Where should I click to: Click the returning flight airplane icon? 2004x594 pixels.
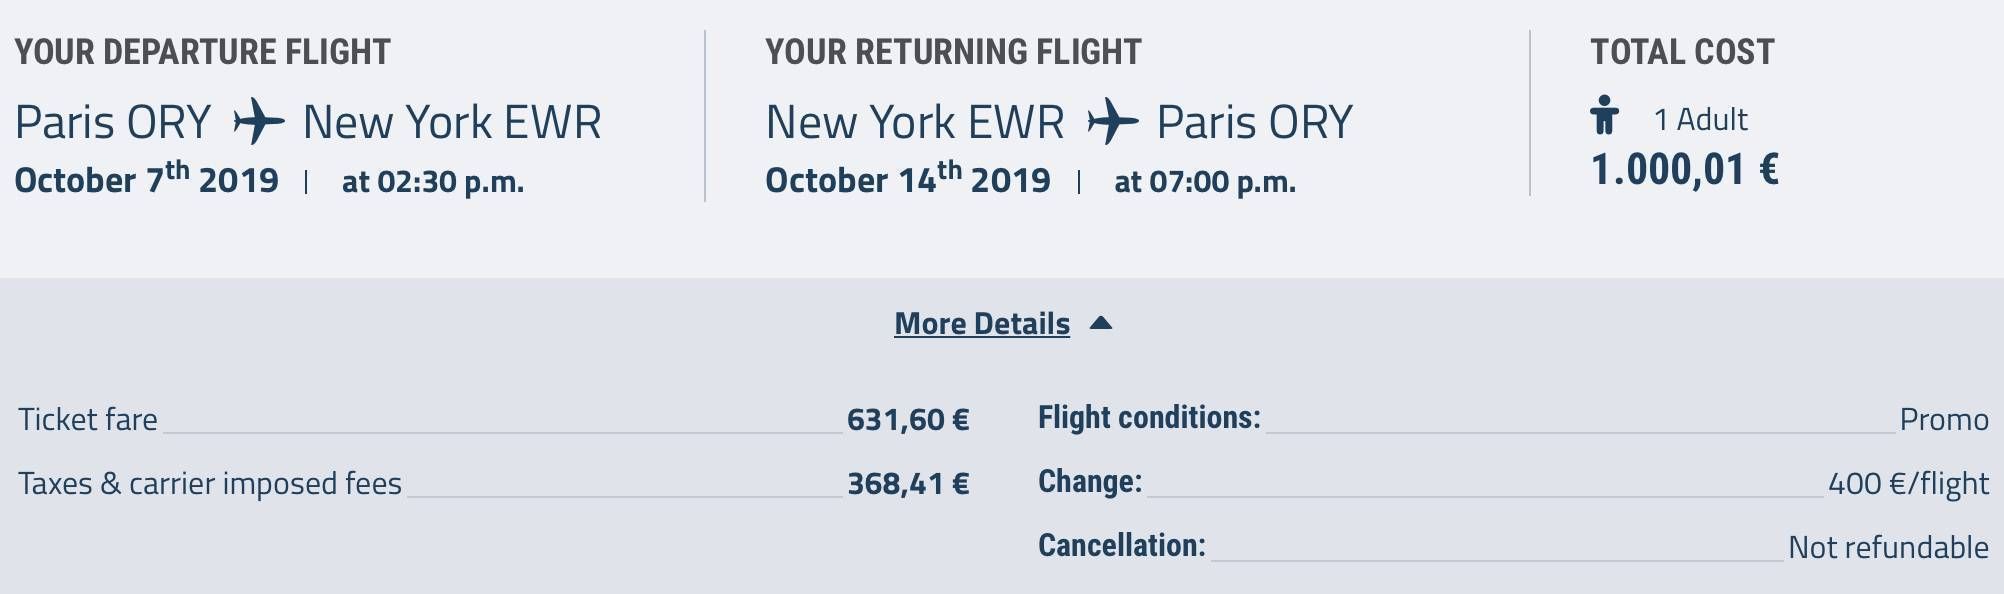tap(1113, 122)
